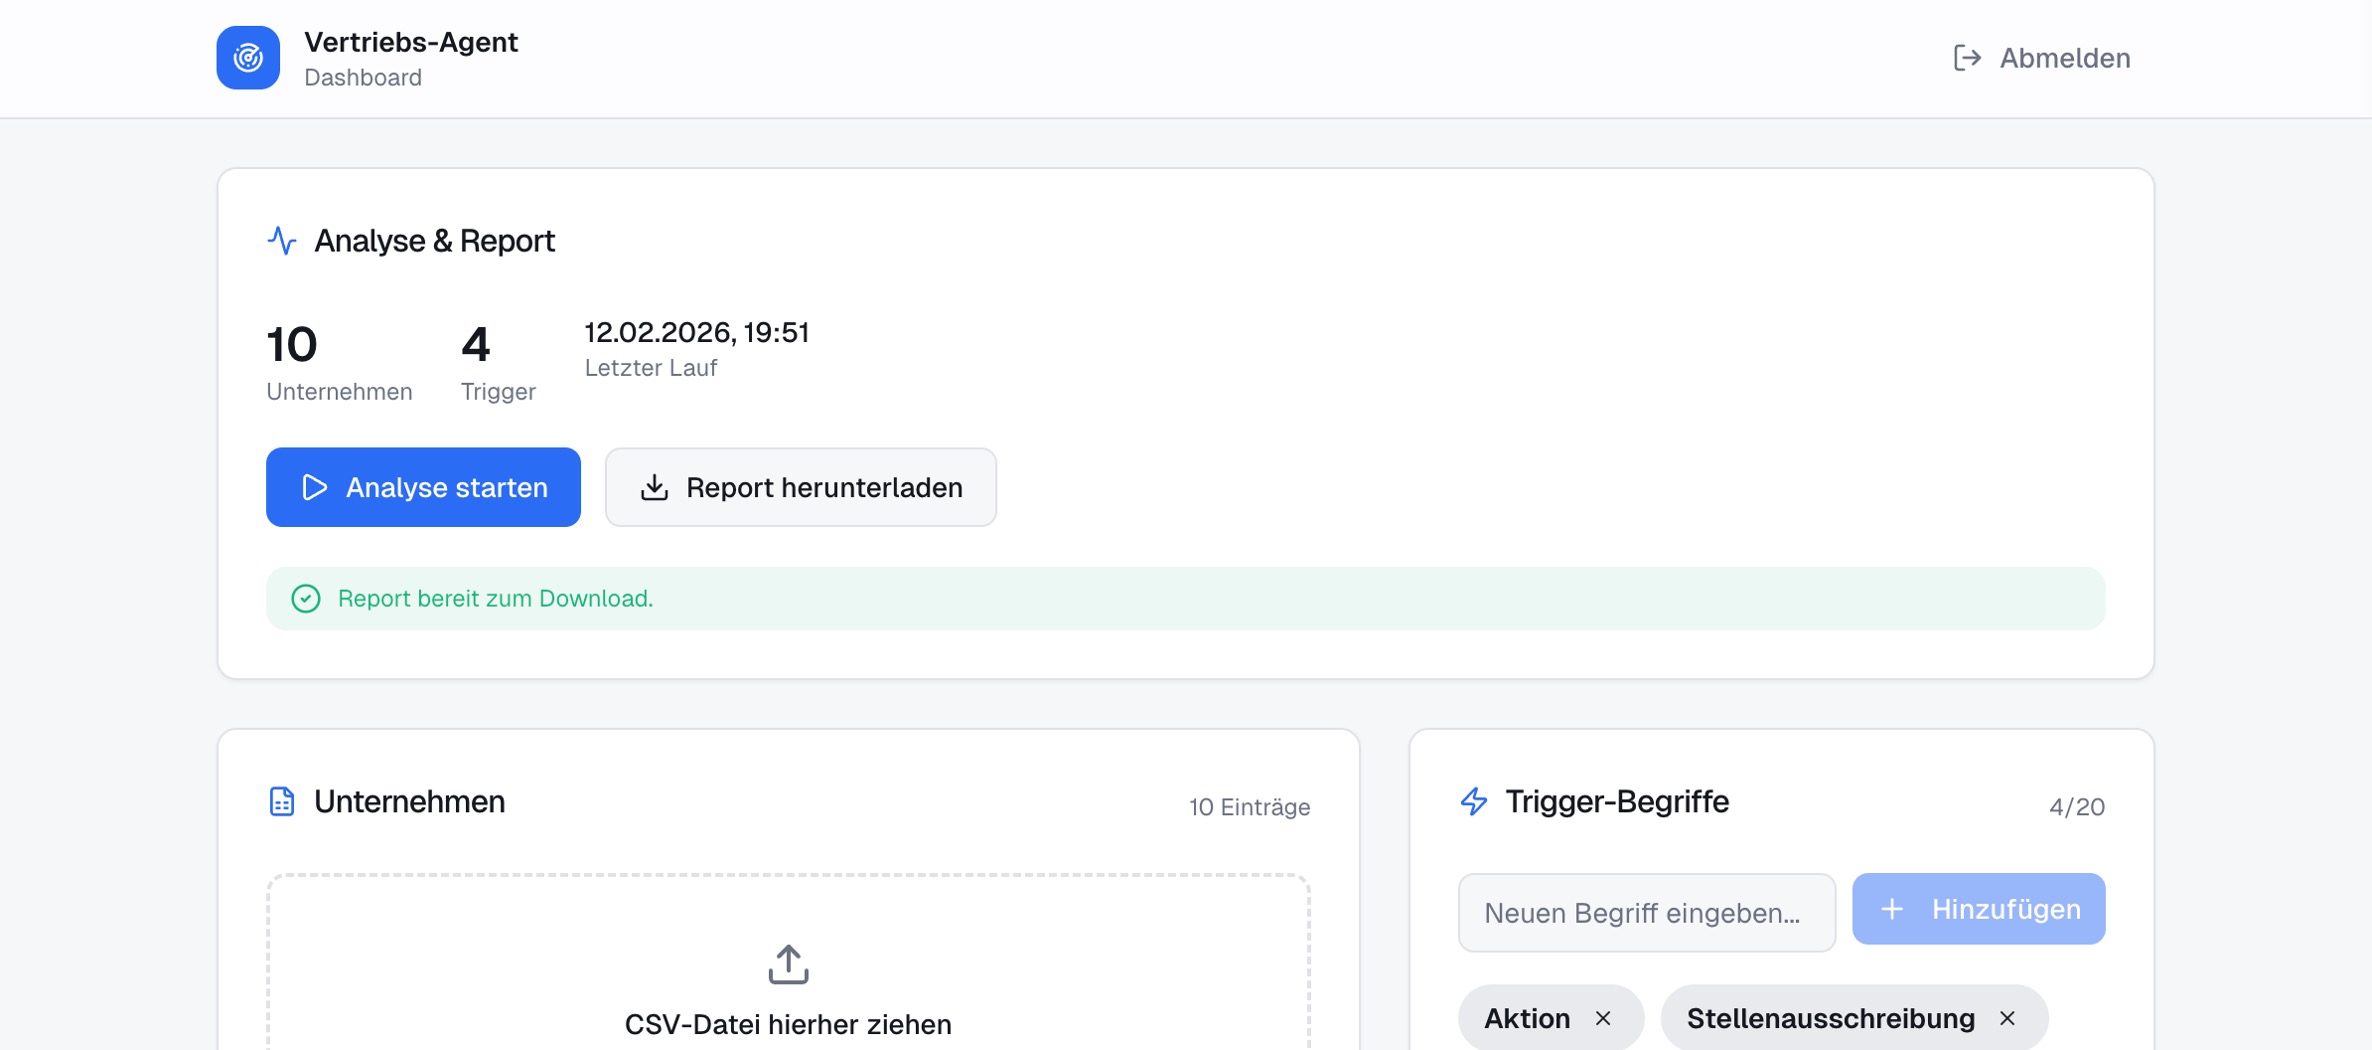The width and height of the screenshot is (2372, 1050).
Task: Click the 10 Einträge counter
Action: click(1249, 807)
